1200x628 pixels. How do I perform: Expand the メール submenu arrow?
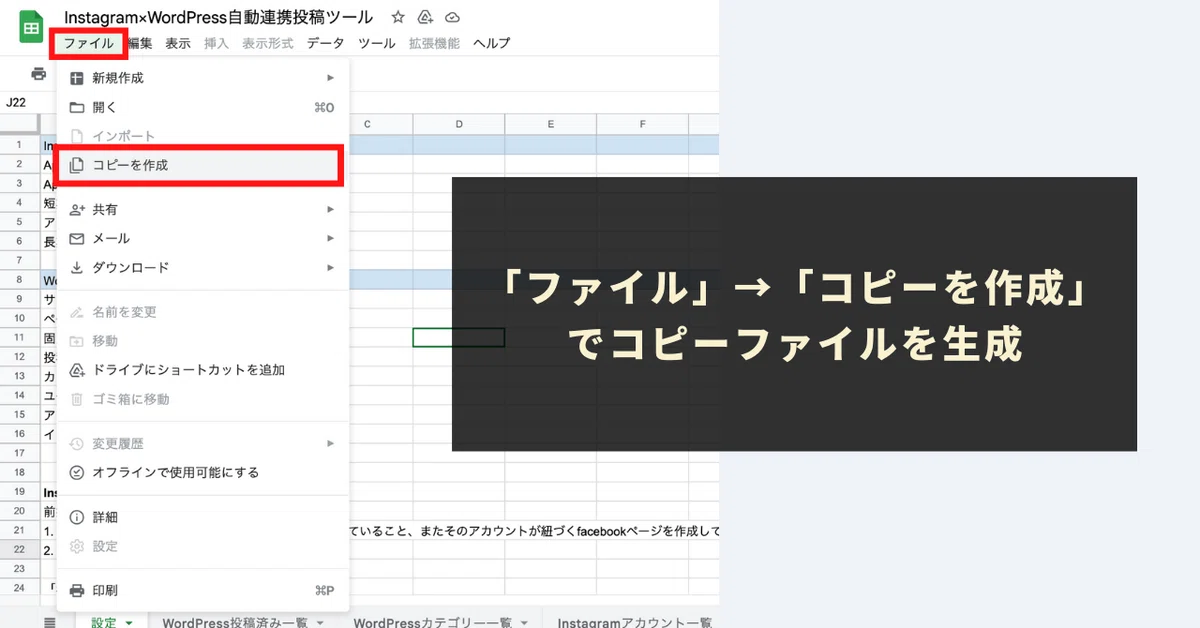330,239
